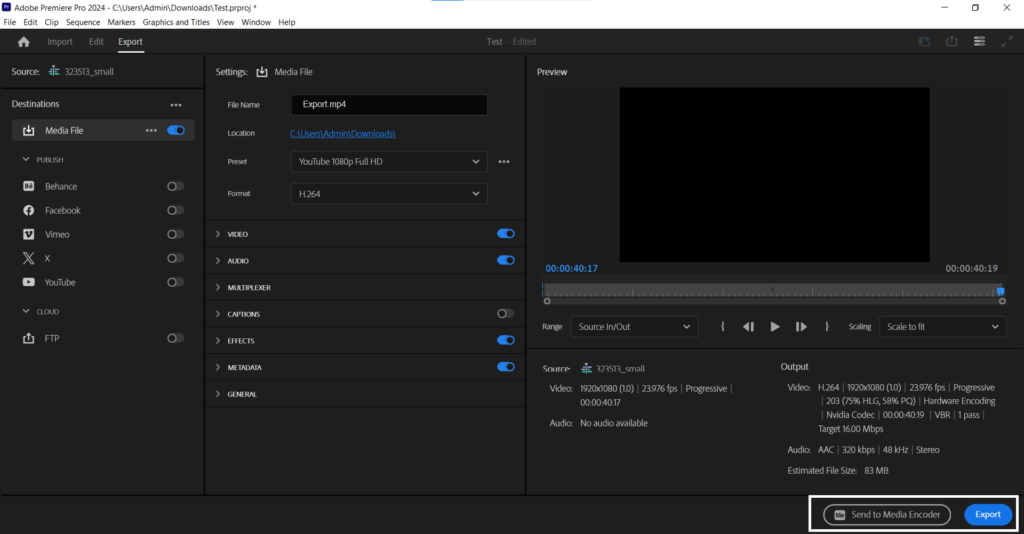Toggle the YouTube publish switch
Viewport: 1024px width, 534px height.
(x=175, y=283)
